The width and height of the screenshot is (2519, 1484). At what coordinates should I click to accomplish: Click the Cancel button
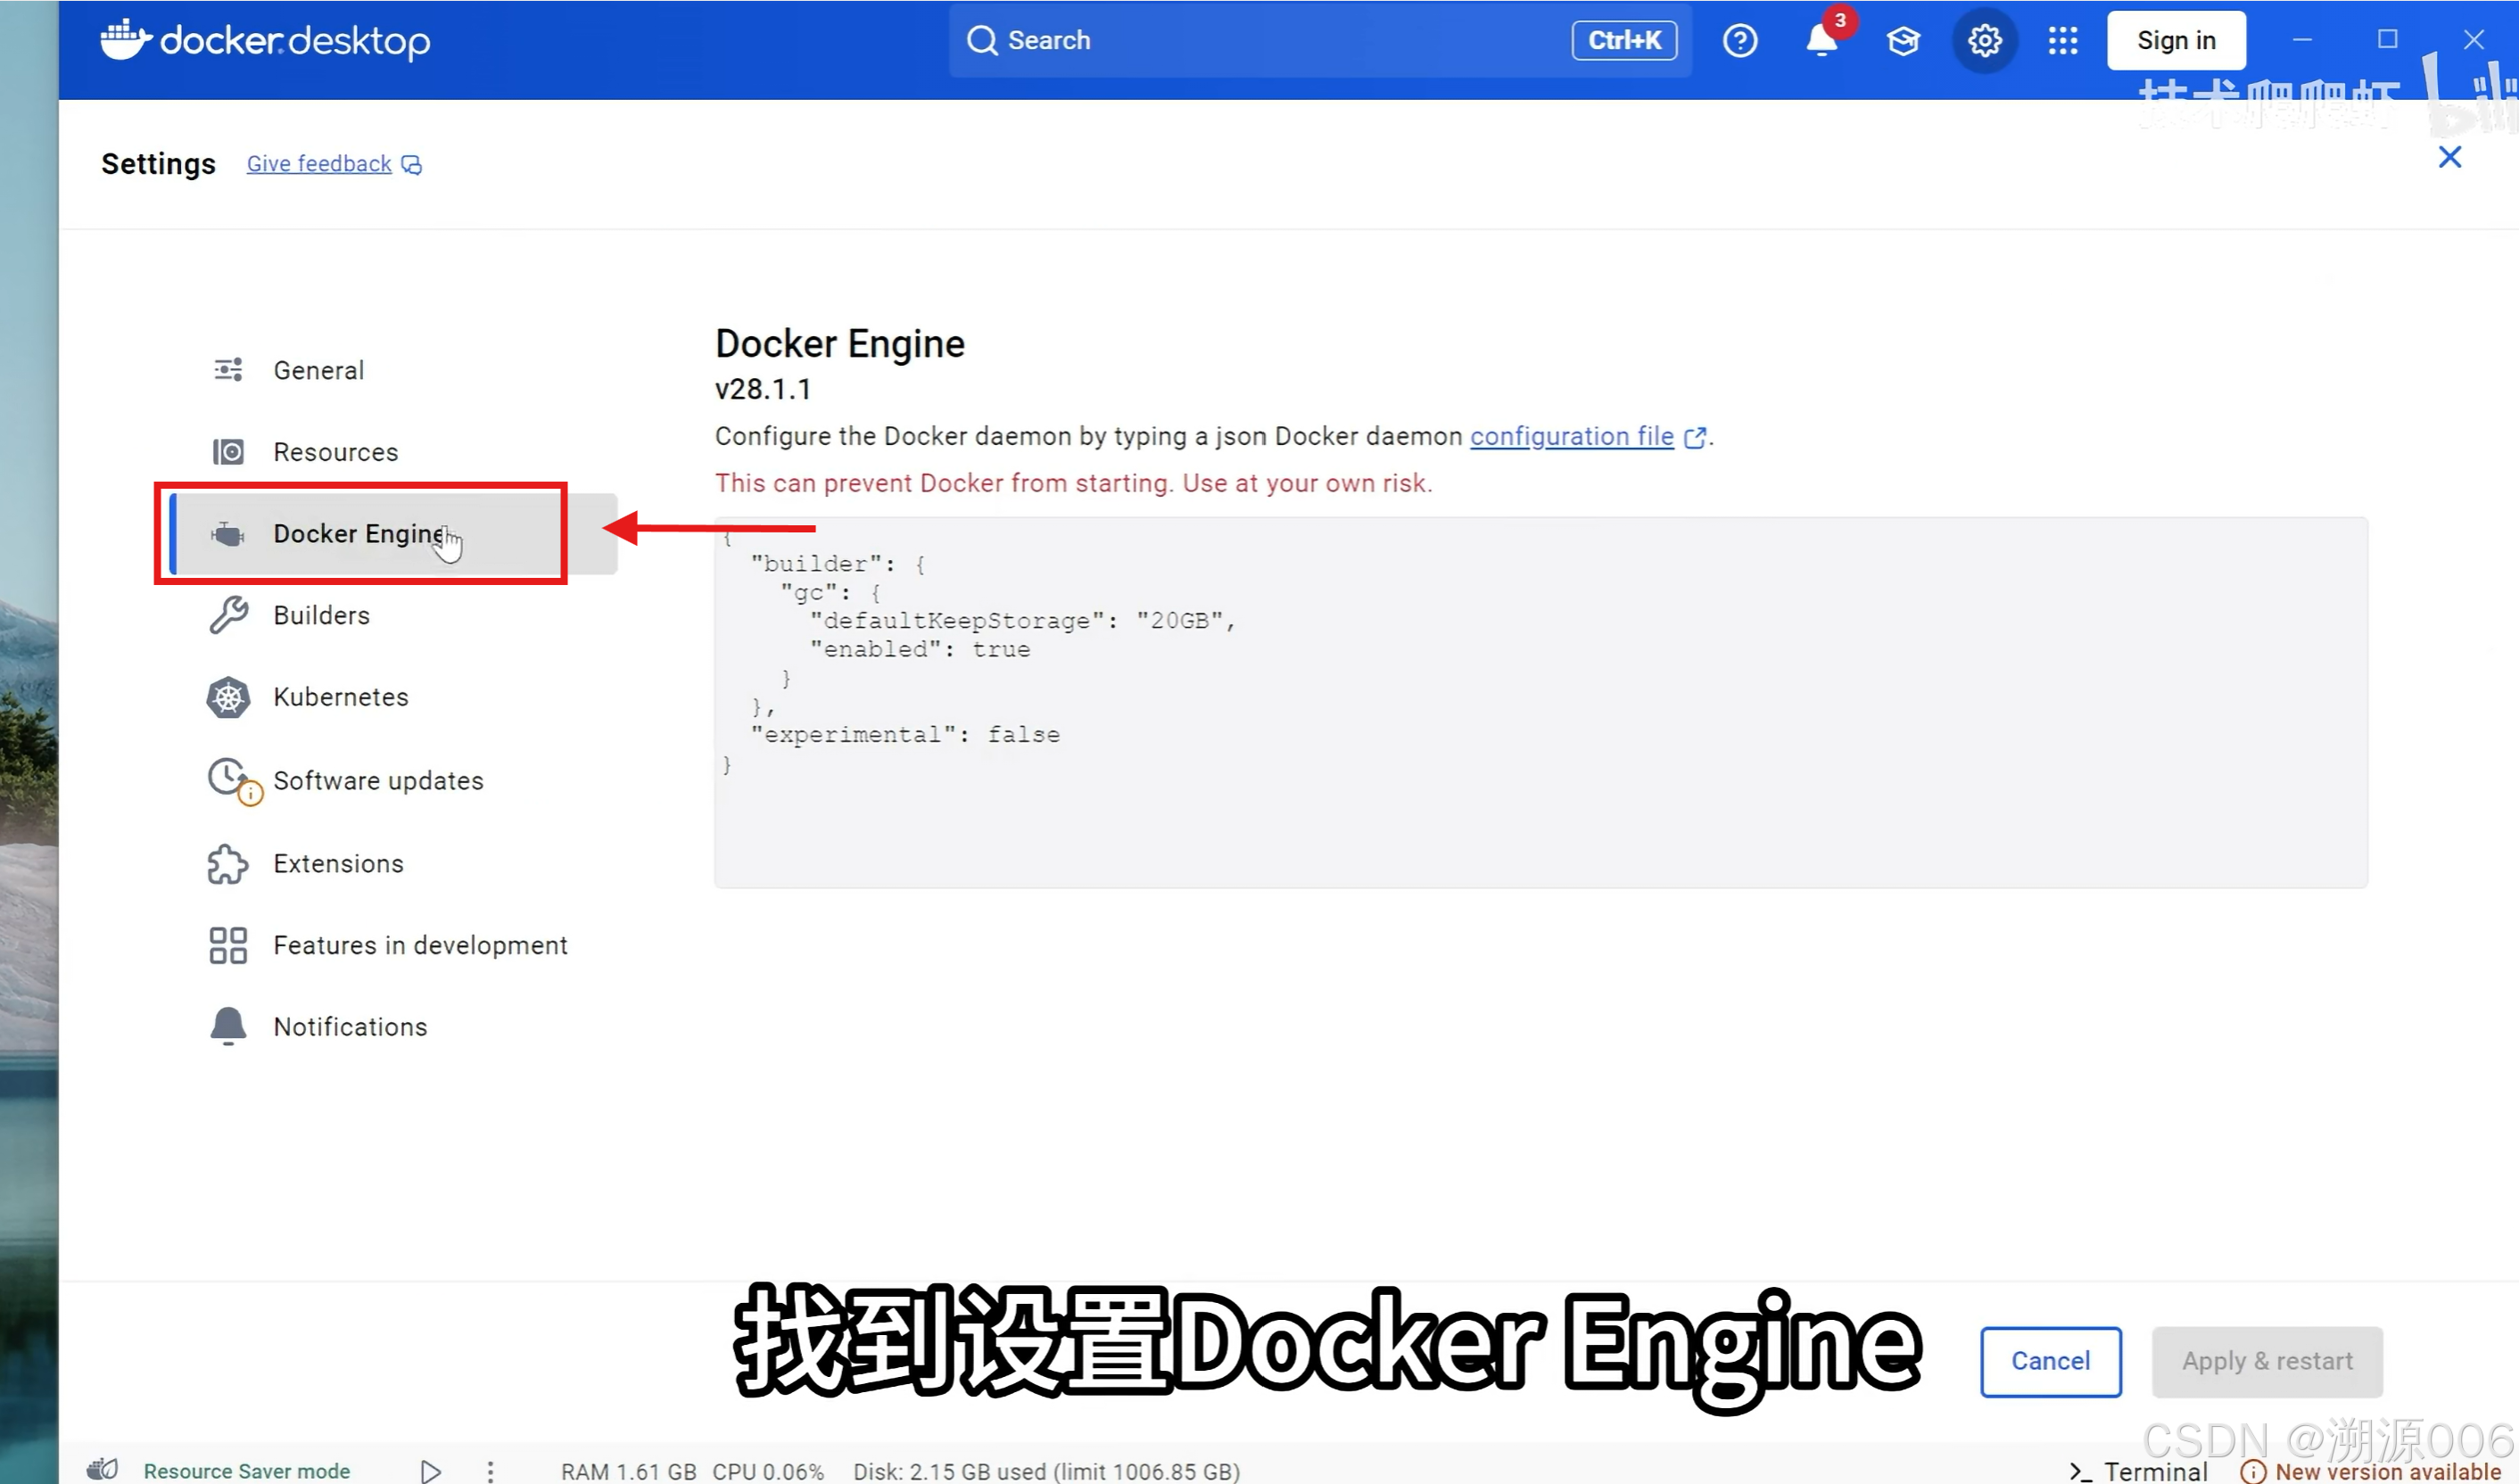pos(2050,1361)
